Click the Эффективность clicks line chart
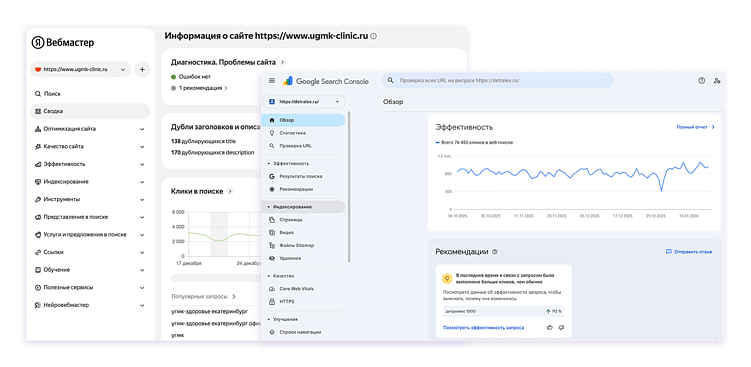751x367 pixels. pyautogui.click(x=582, y=176)
